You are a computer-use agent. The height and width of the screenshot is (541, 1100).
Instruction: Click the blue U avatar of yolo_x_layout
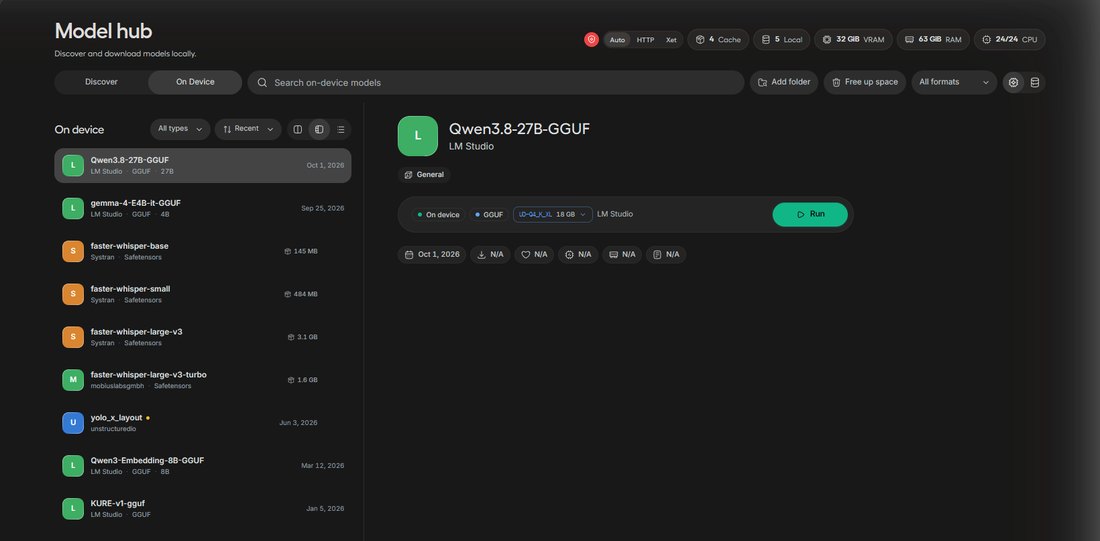(x=73, y=423)
